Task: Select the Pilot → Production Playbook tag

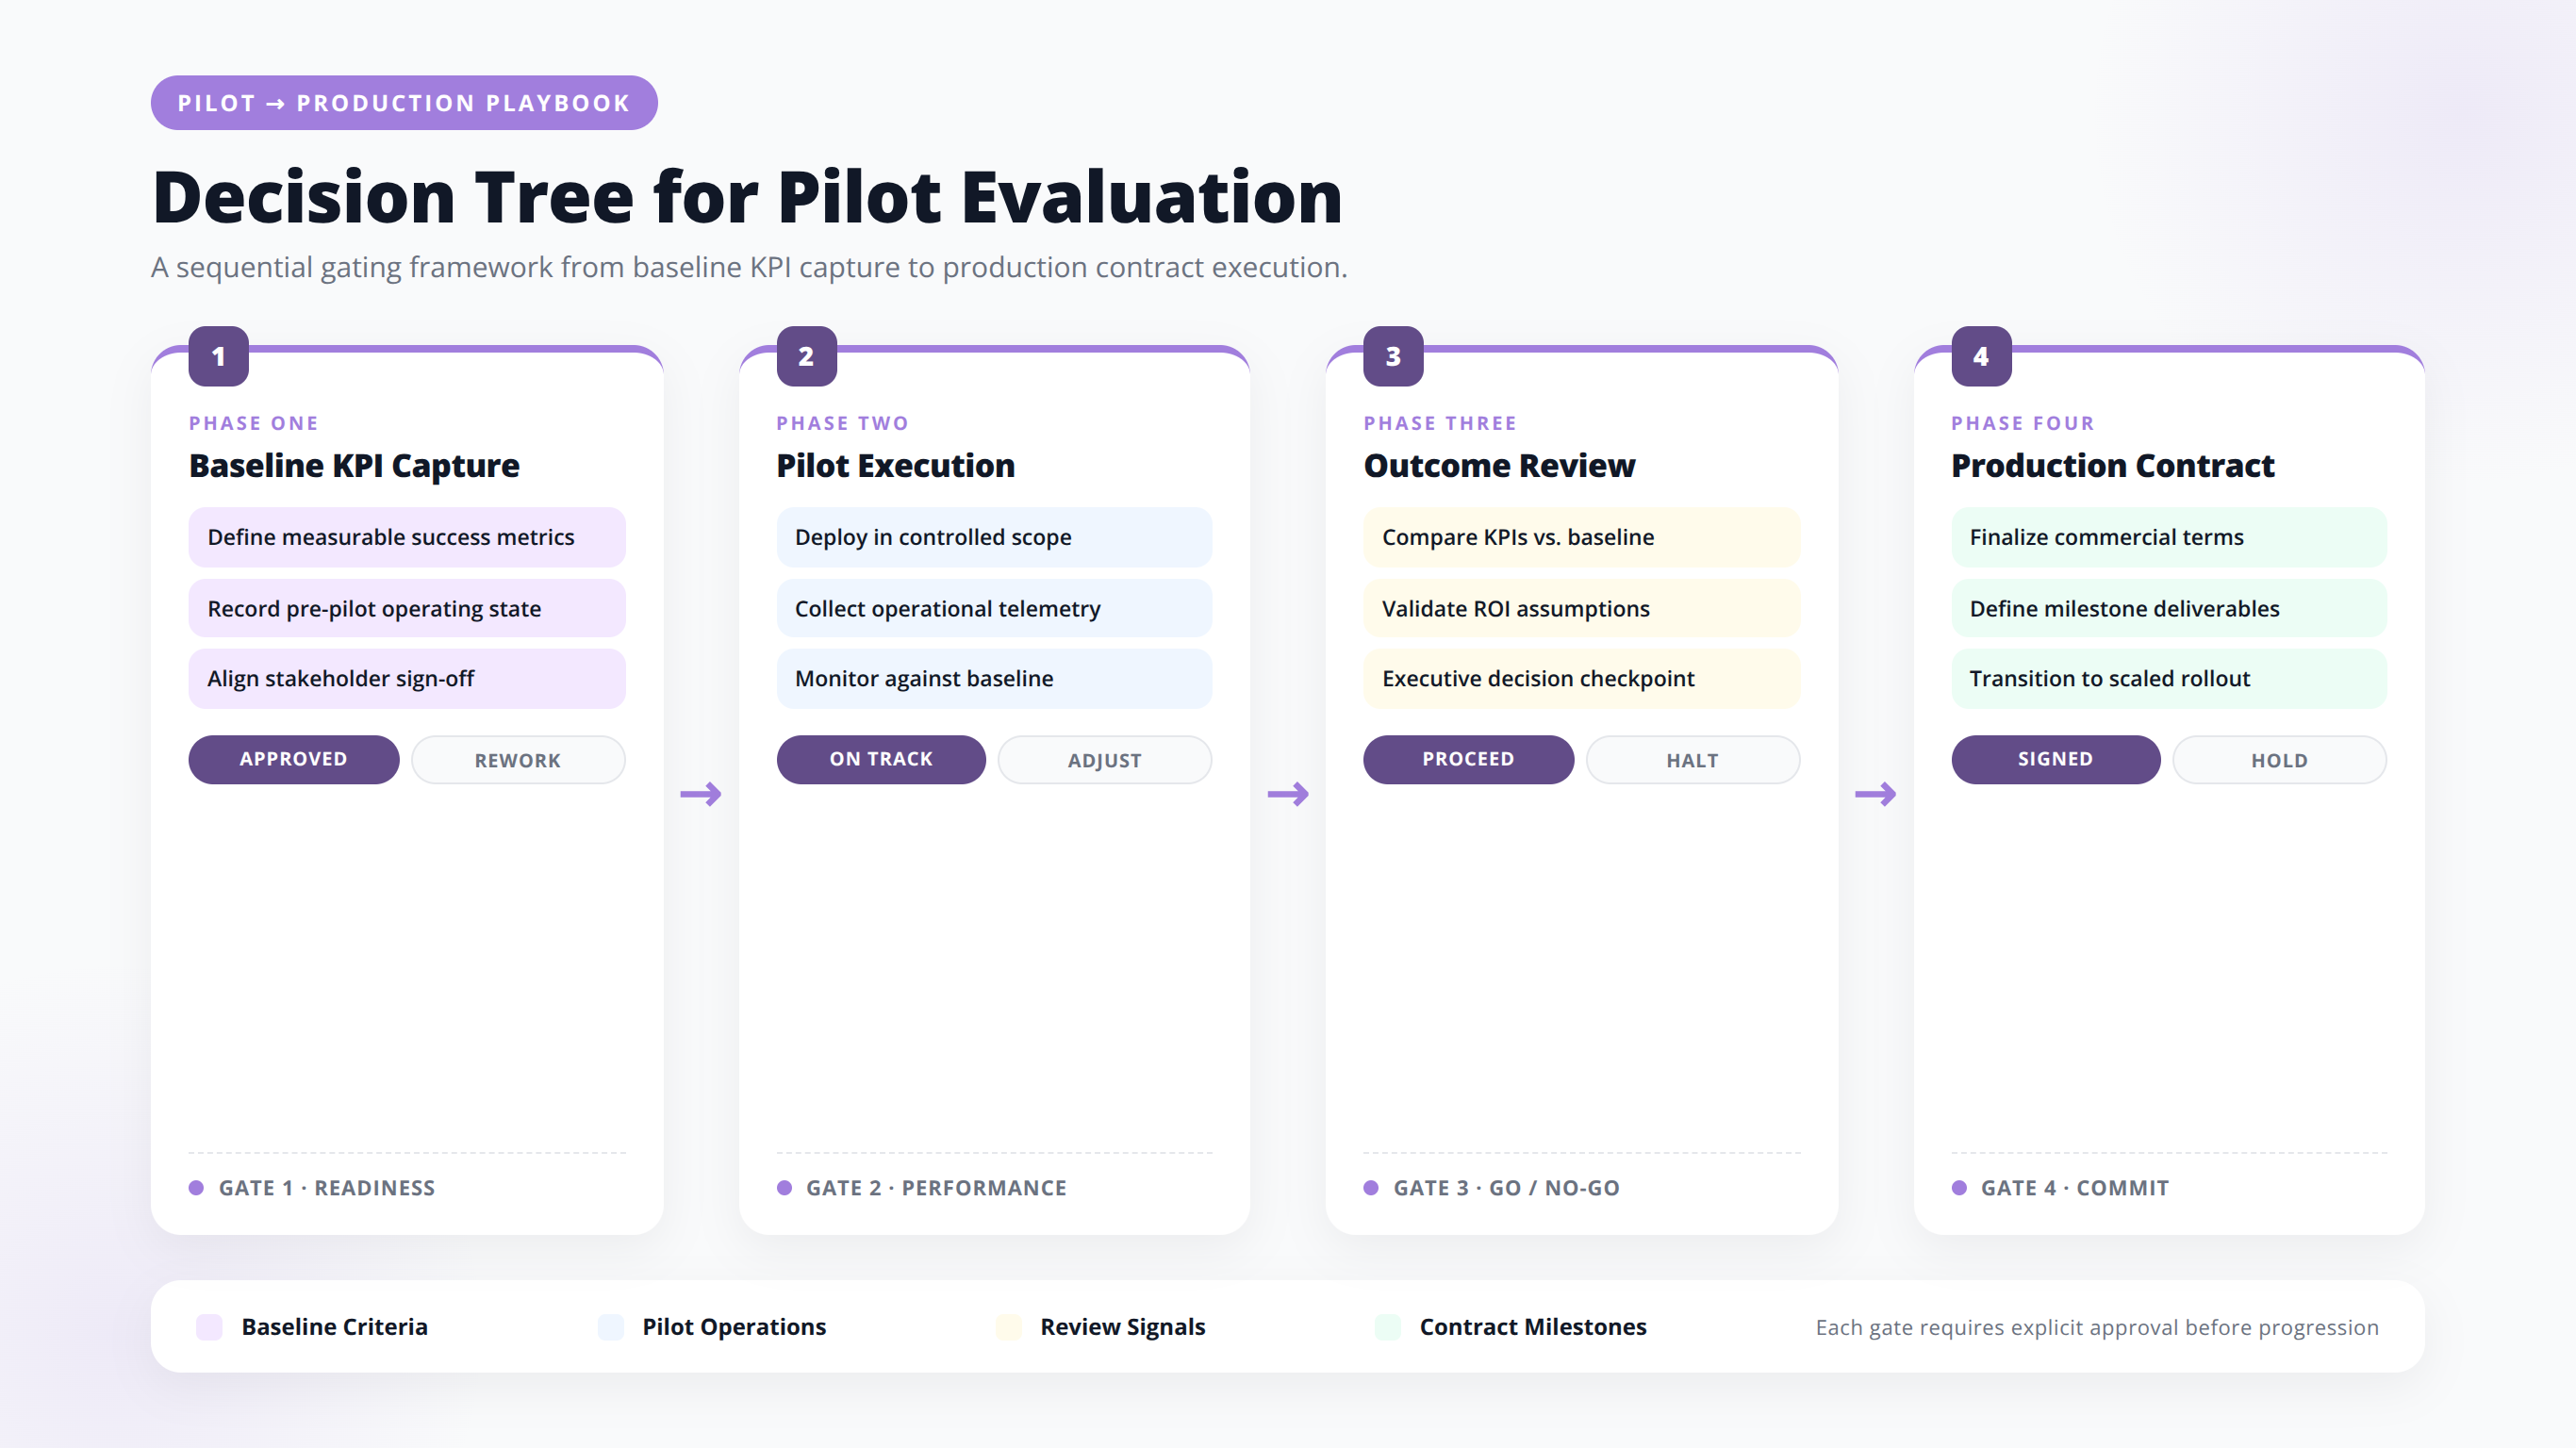Action: tap(404, 103)
